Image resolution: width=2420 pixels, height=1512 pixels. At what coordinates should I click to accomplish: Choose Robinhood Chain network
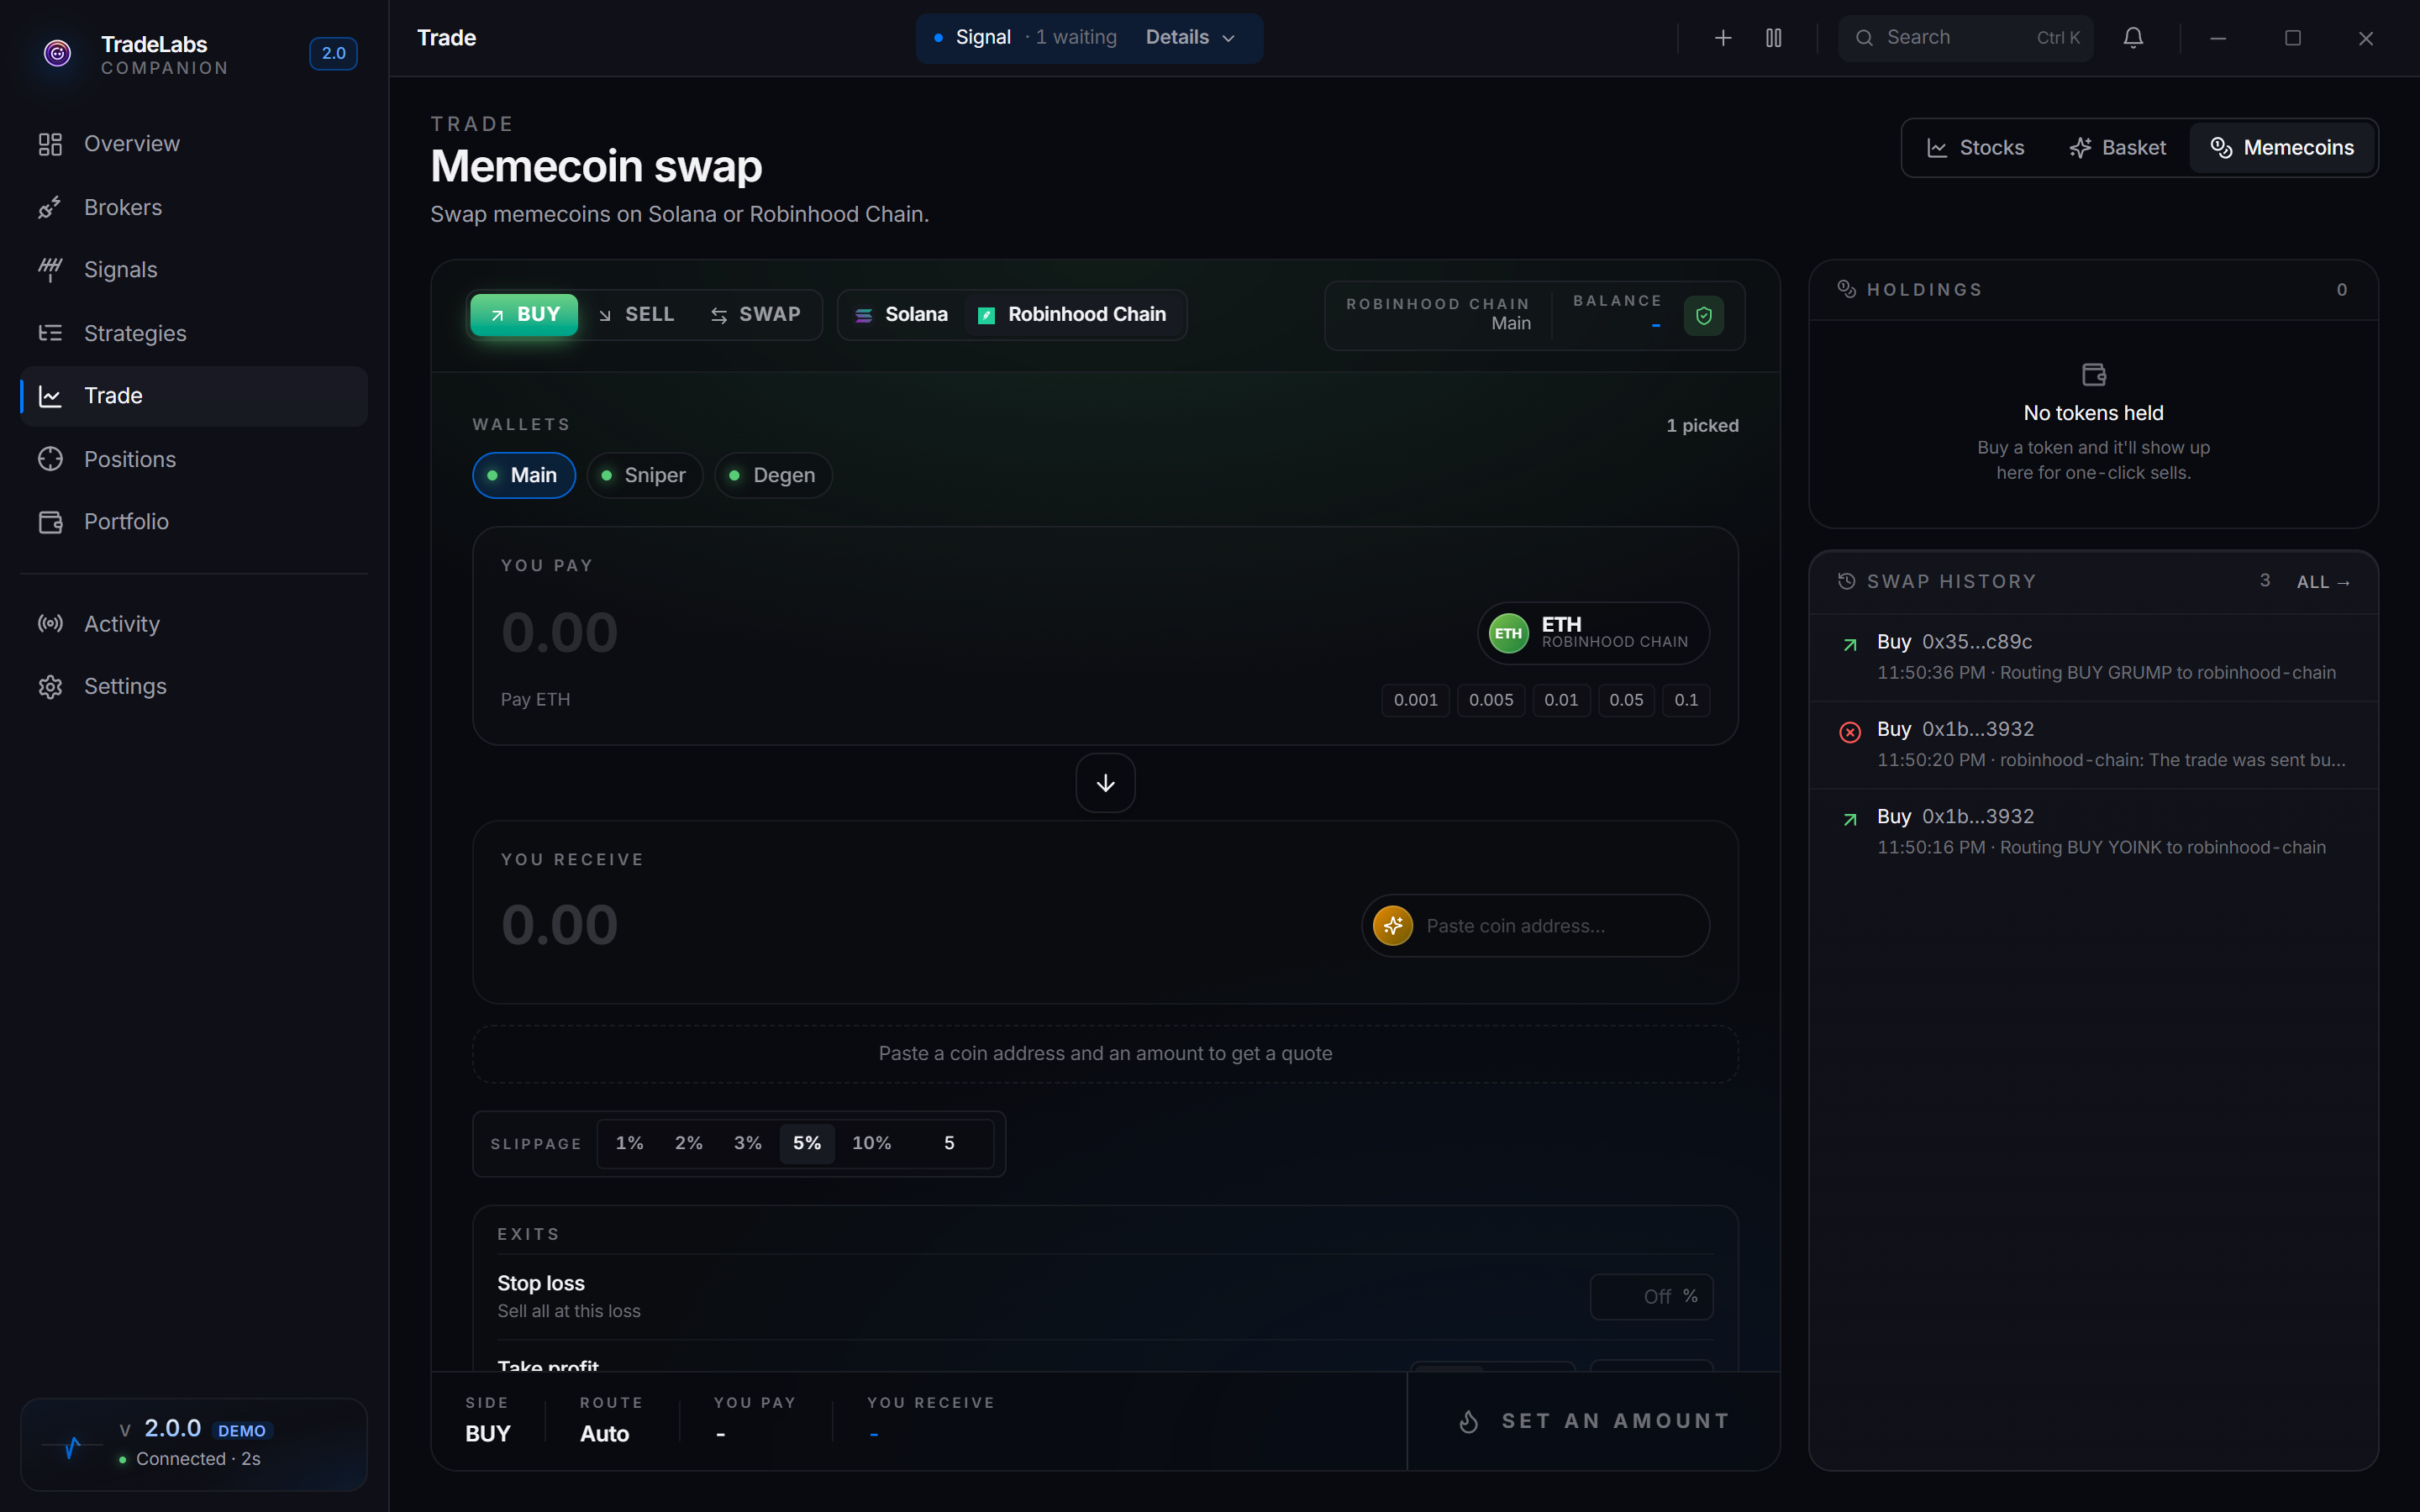[x=1072, y=315]
